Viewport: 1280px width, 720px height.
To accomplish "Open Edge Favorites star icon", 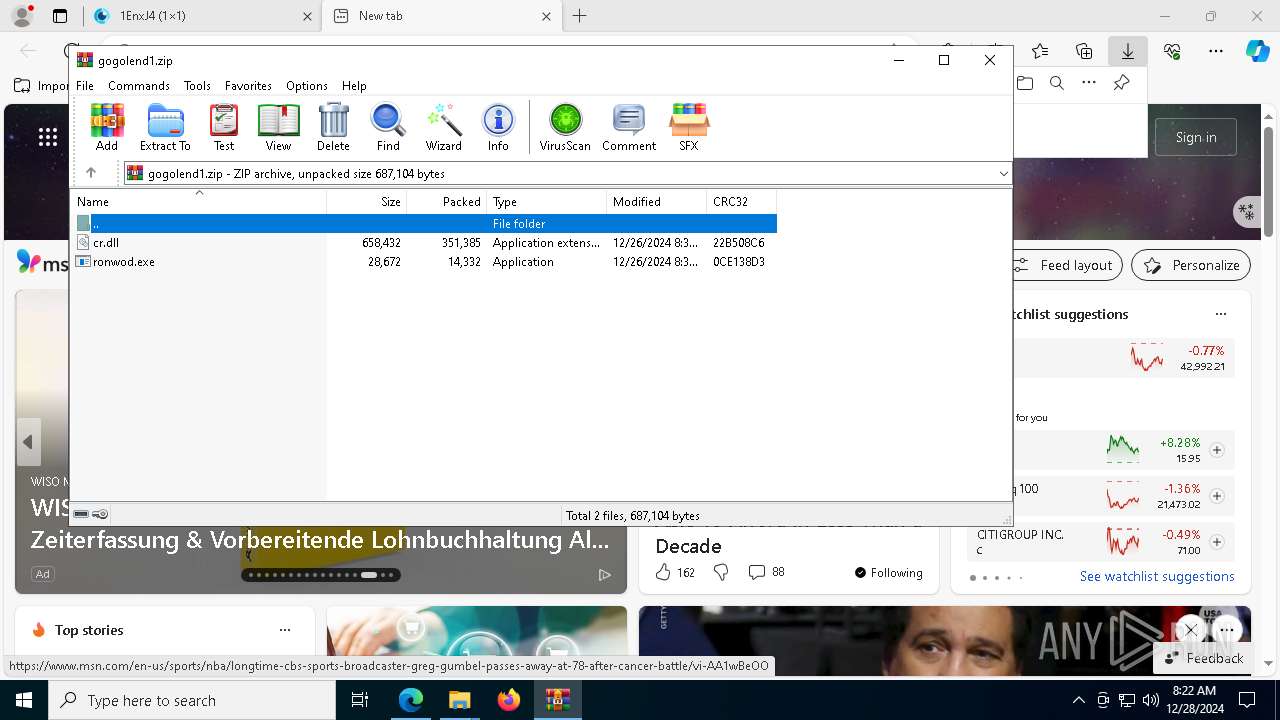I will click(1040, 51).
